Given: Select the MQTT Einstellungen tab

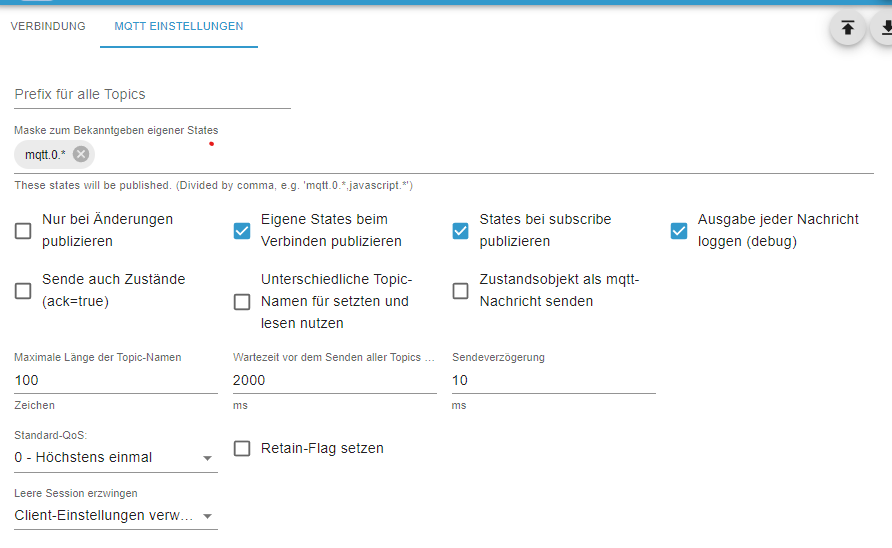Looking at the screenshot, I should 179,26.
